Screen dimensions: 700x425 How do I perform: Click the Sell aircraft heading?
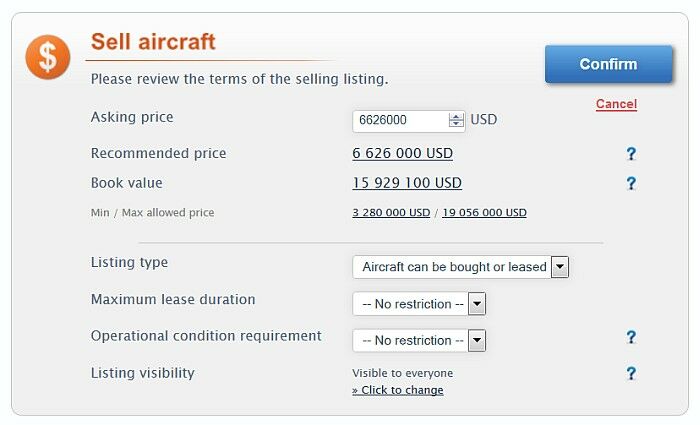coord(153,42)
